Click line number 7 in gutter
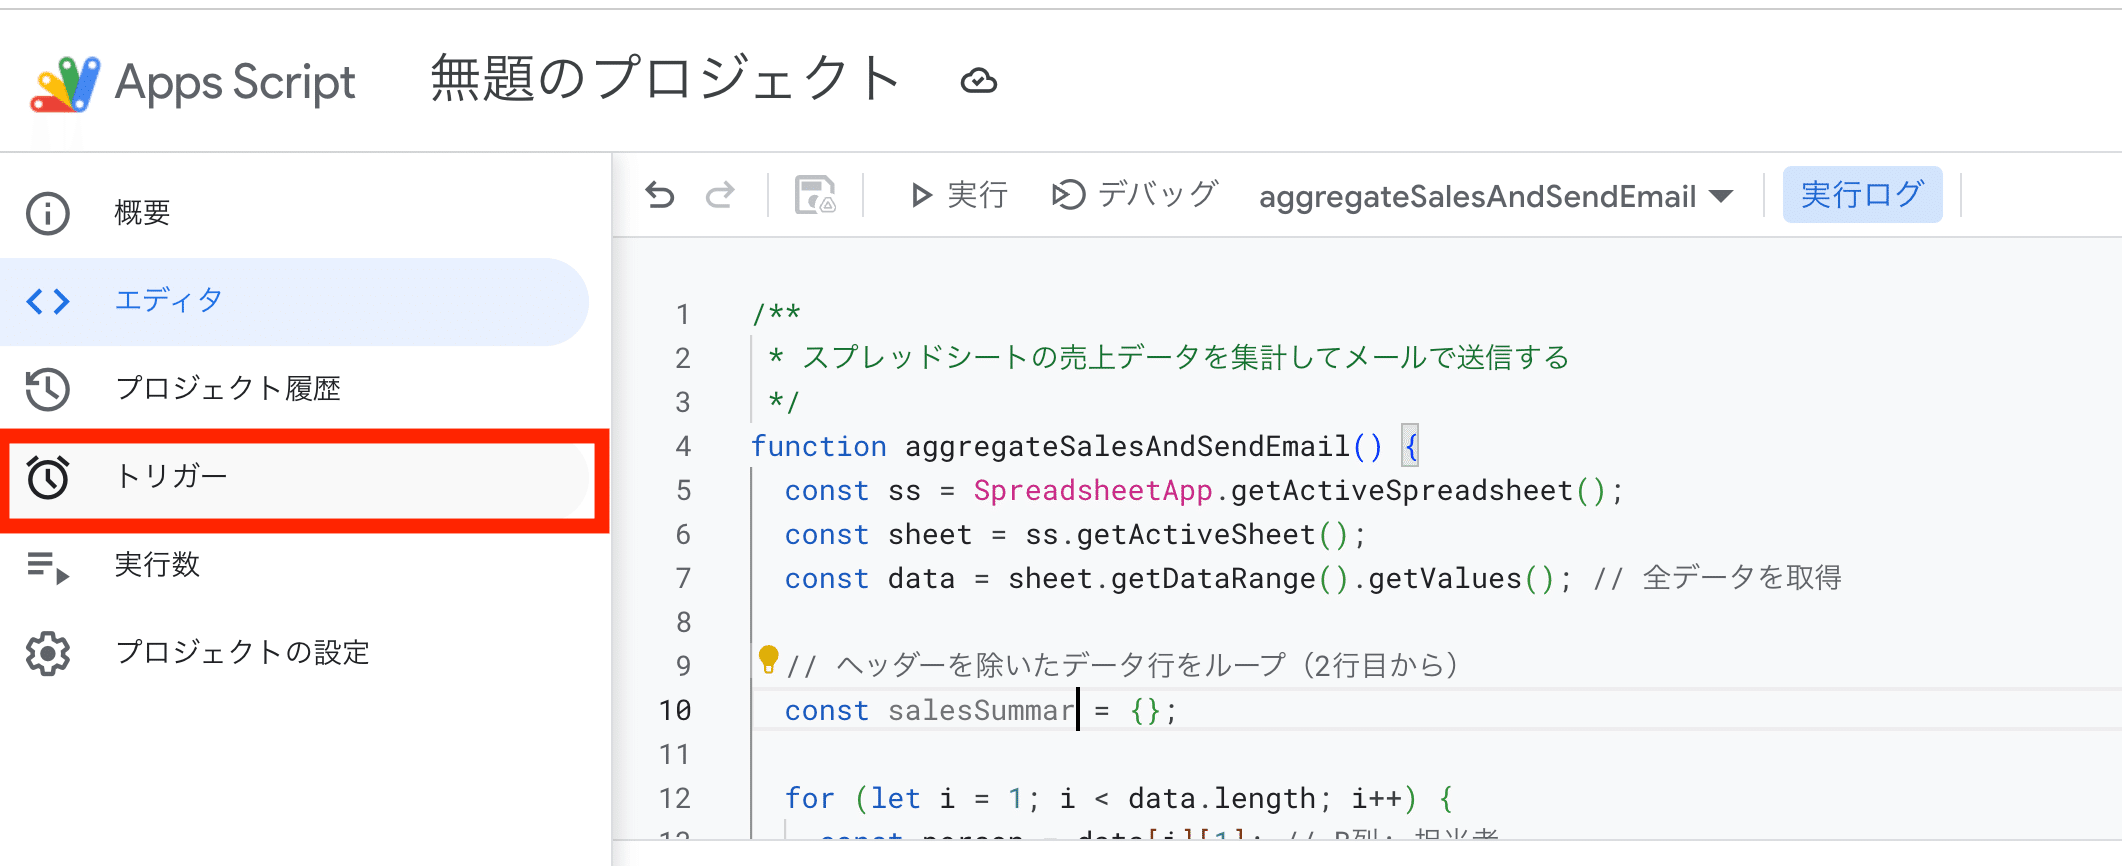This screenshot has width=2122, height=866. point(683,578)
